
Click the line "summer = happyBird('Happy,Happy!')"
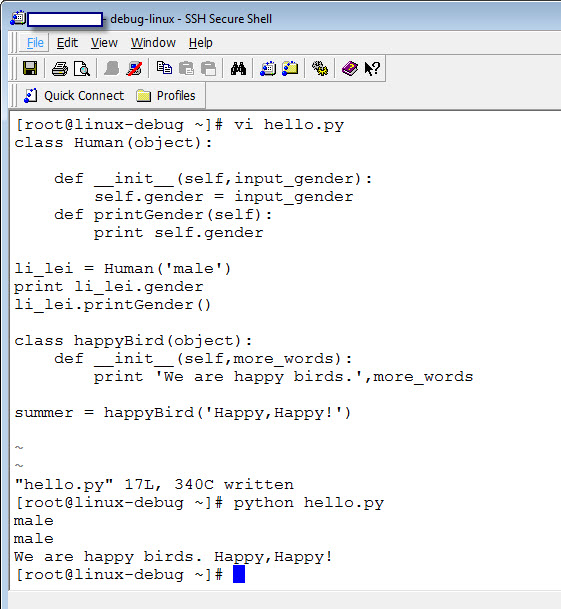point(183,413)
